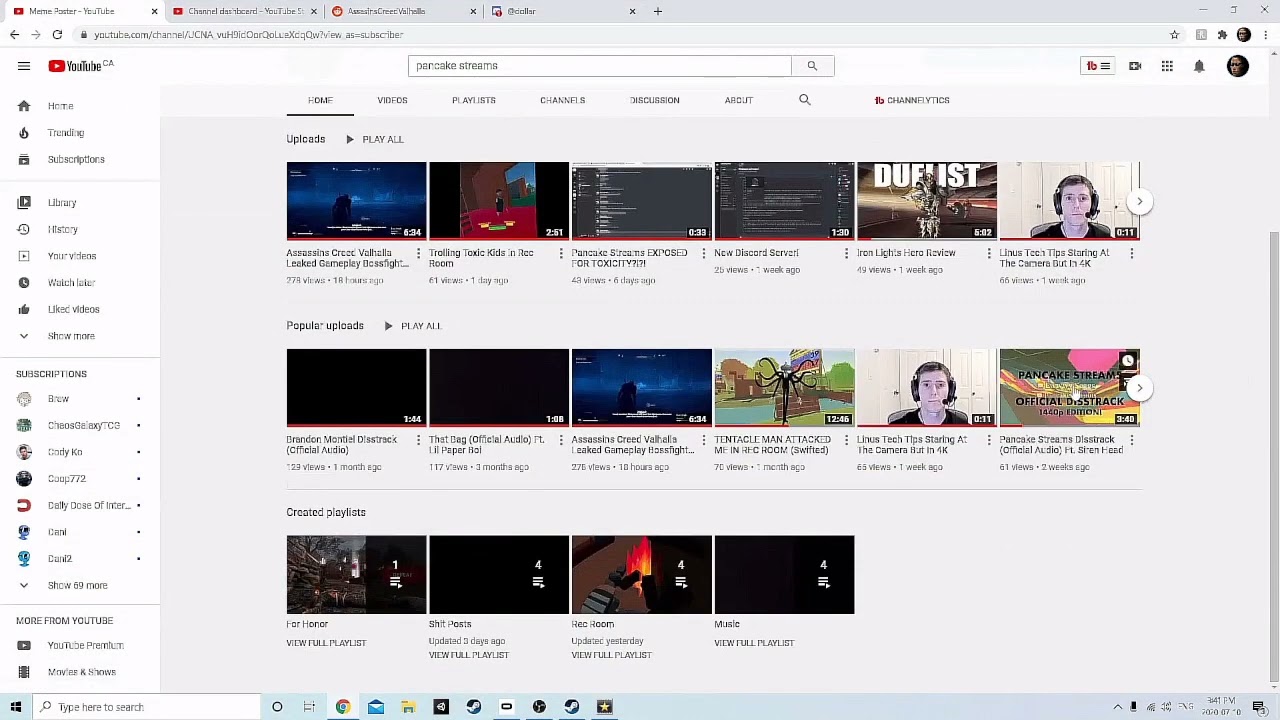
Task: Switch to the Channels tab
Action: [x=562, y=100]
